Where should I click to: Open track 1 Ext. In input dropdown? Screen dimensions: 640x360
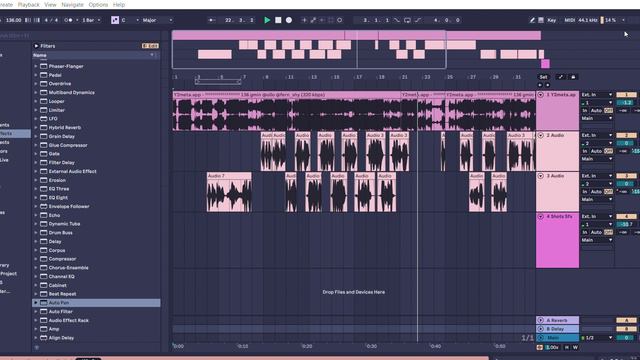[597, 95]
